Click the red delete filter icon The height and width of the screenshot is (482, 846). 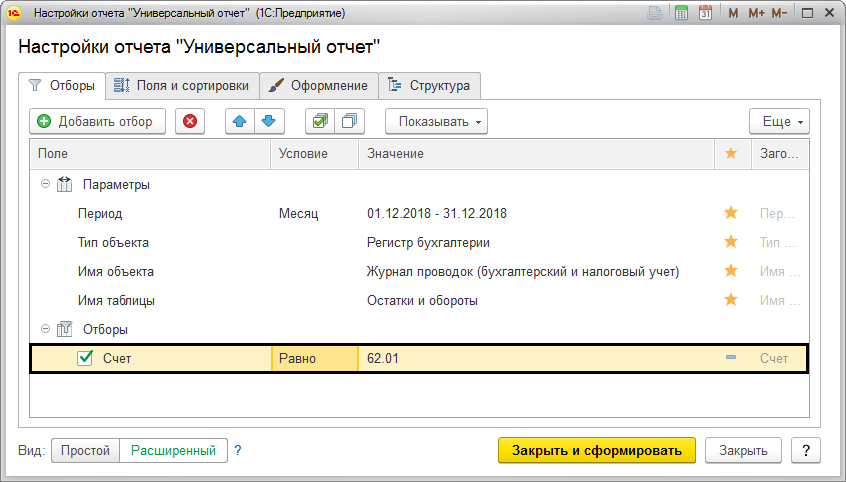point(190,121)
